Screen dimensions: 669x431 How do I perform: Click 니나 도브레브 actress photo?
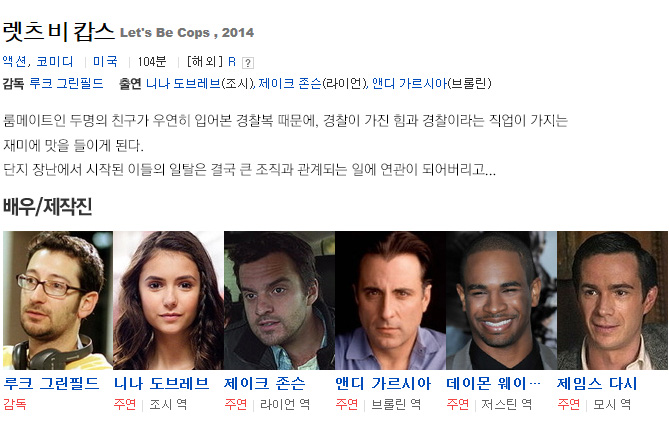coord(169,300)
